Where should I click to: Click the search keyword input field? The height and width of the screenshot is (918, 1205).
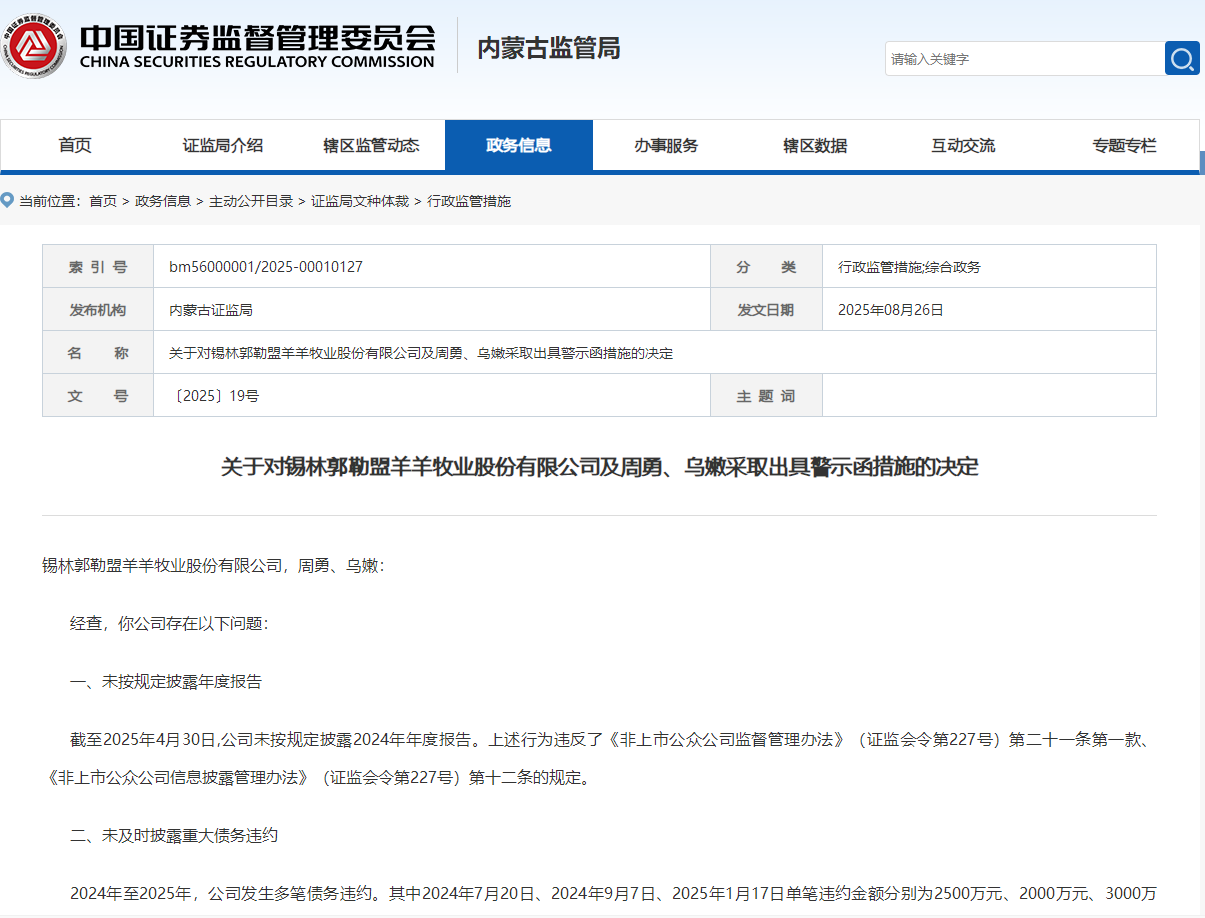(x=1024, y=59)
